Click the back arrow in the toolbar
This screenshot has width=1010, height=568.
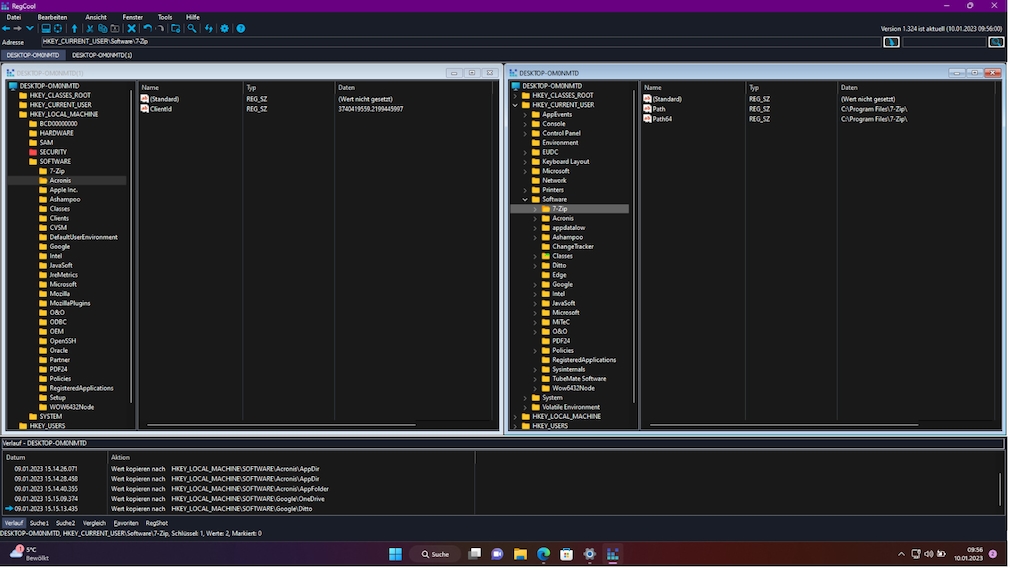6,29
